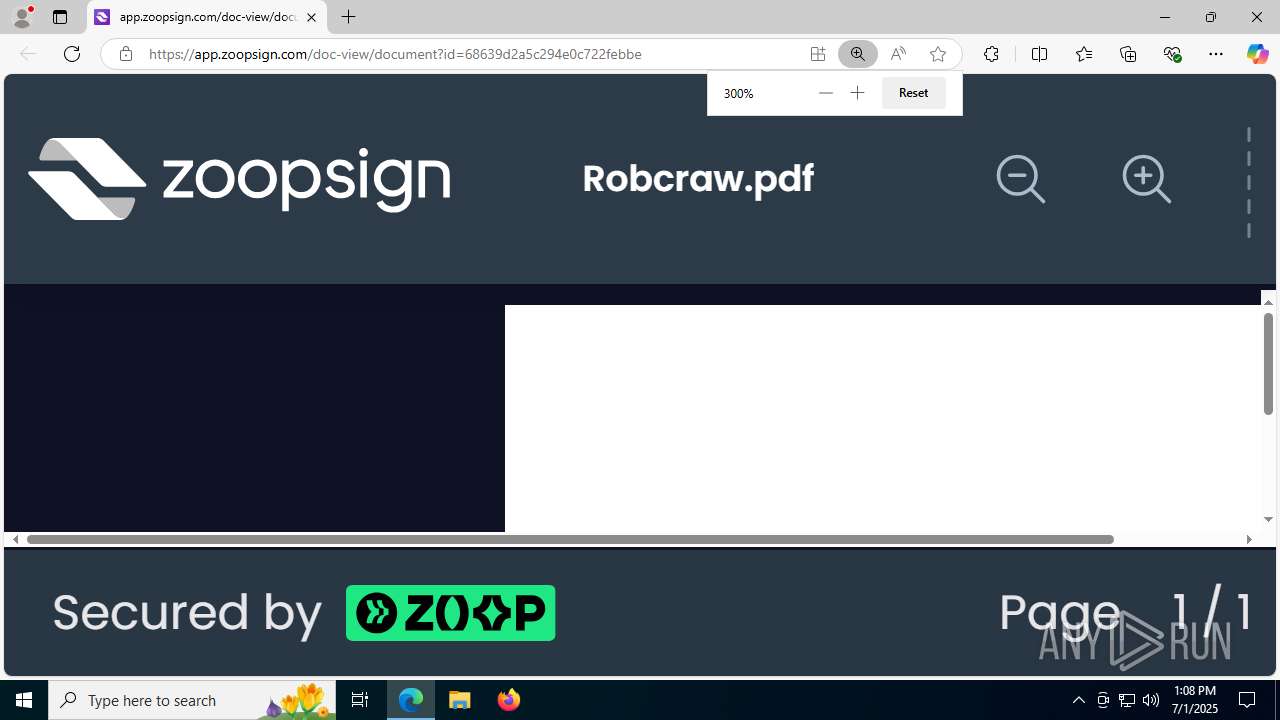Refresh the page

(72, 54)
